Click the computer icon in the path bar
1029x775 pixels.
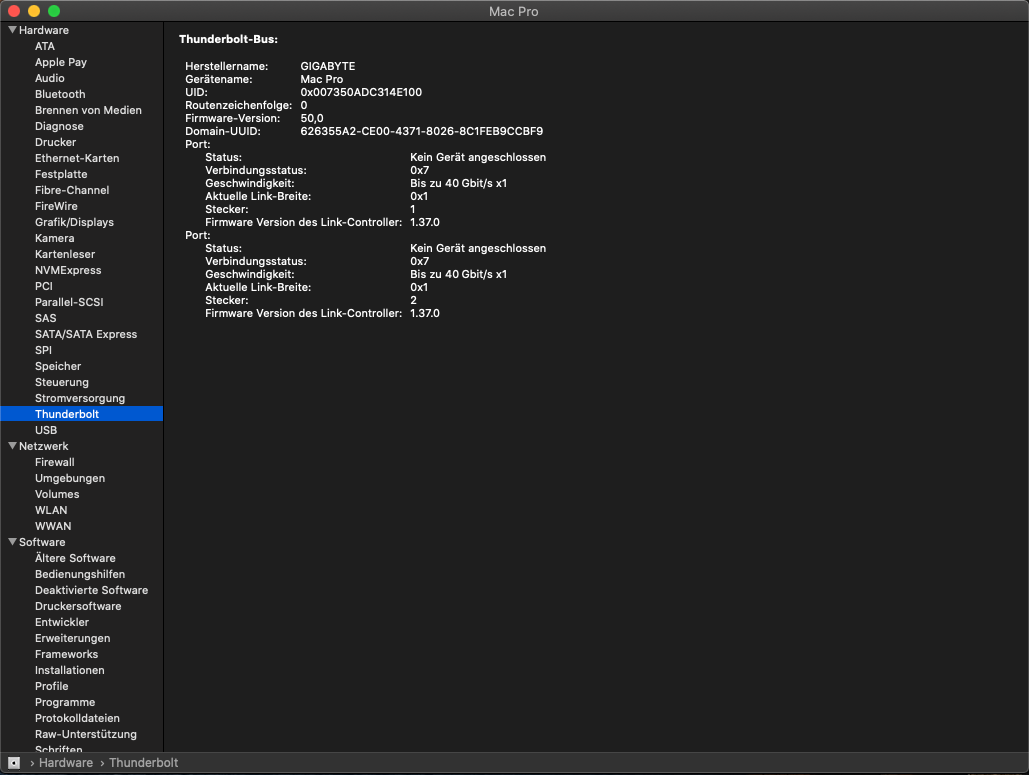click(x=14, y=763)
